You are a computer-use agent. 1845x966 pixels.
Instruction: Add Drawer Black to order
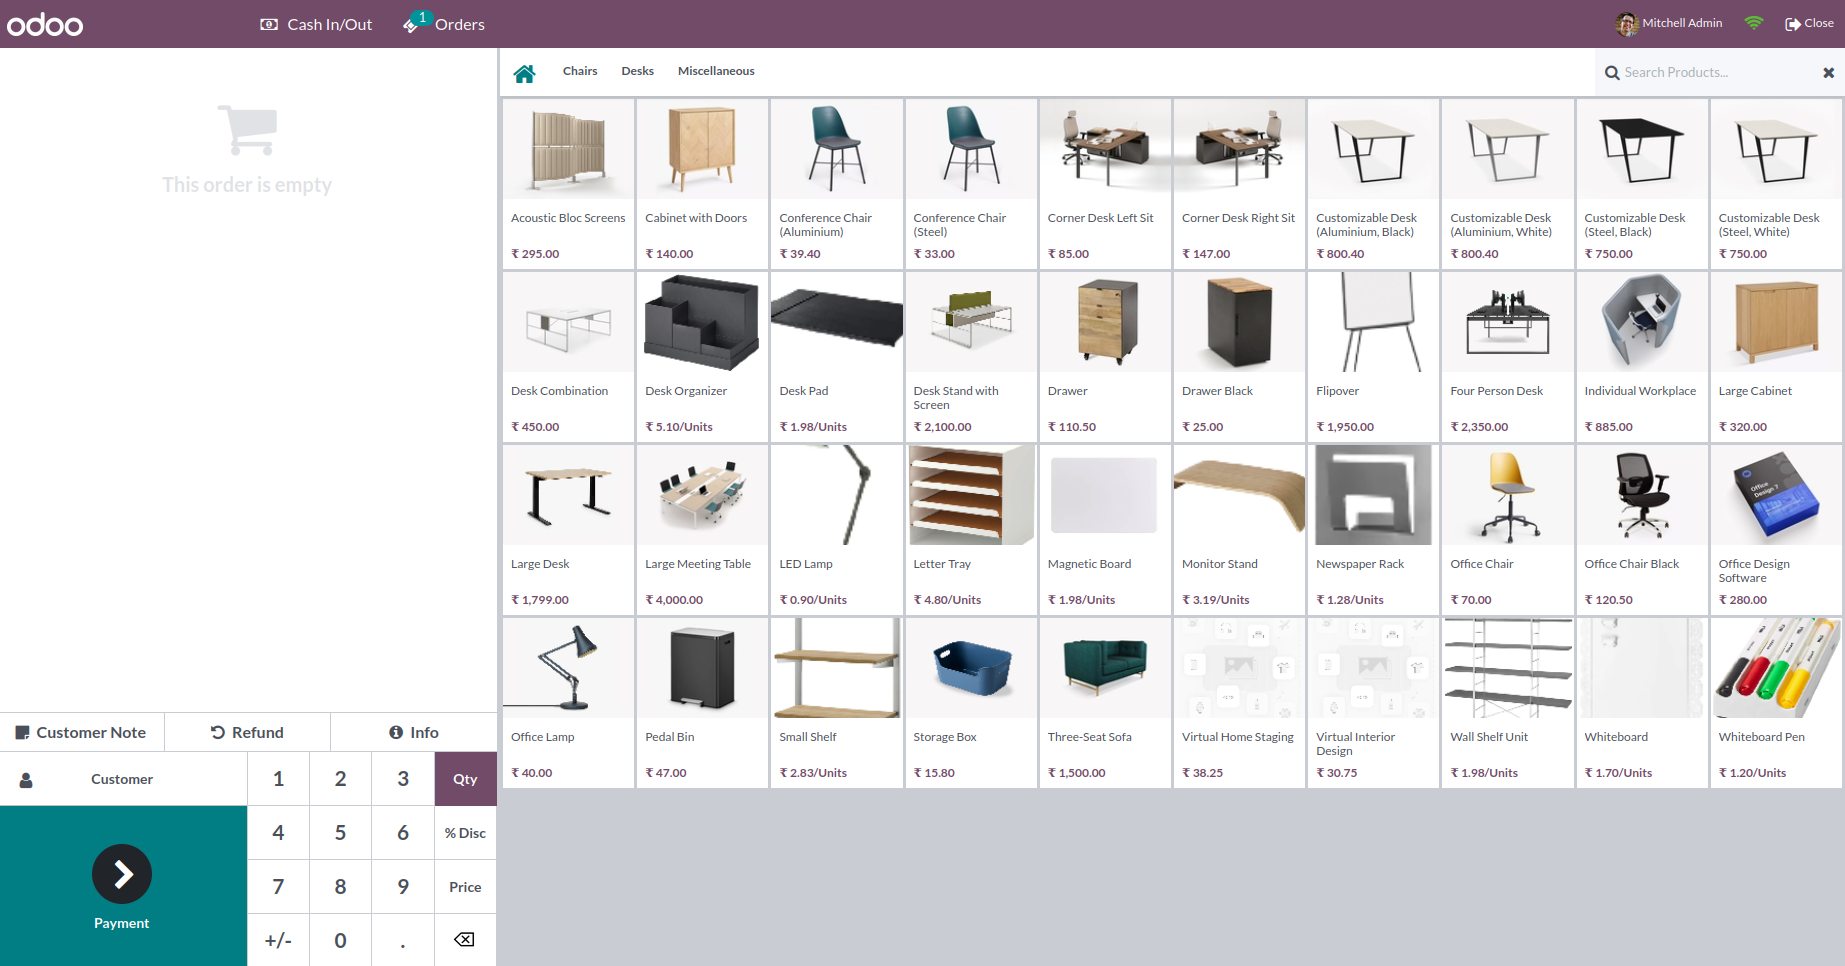[x=1239, y=356]
